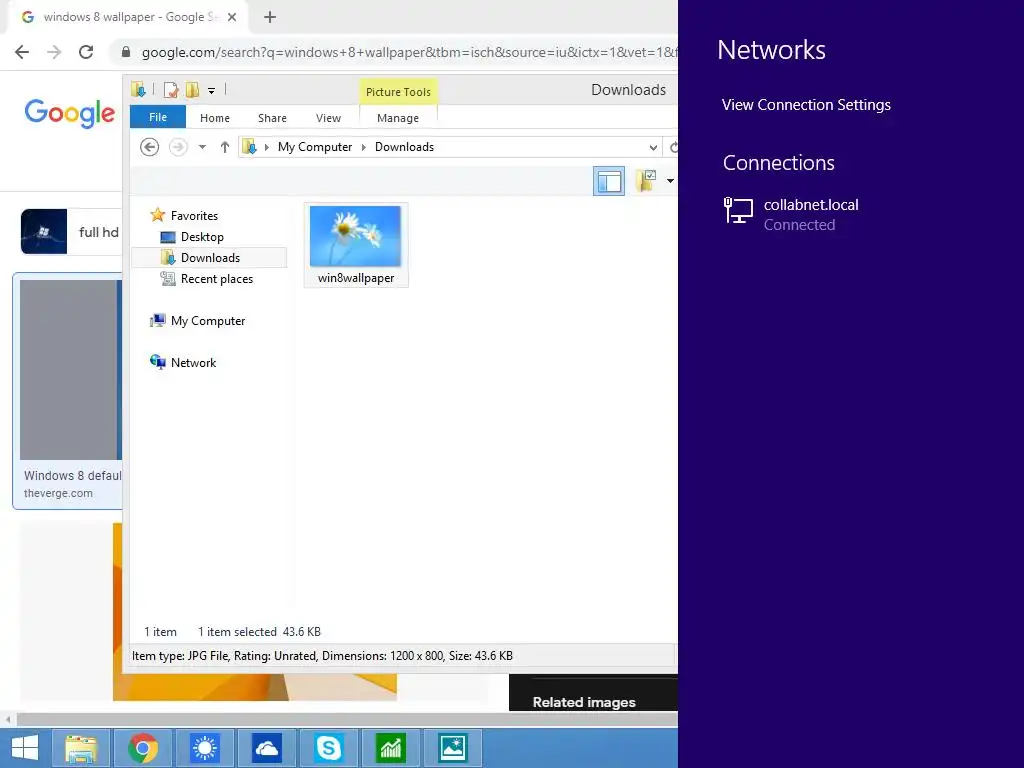Open the Photos app taskbar icon

[x=453, y=748]
